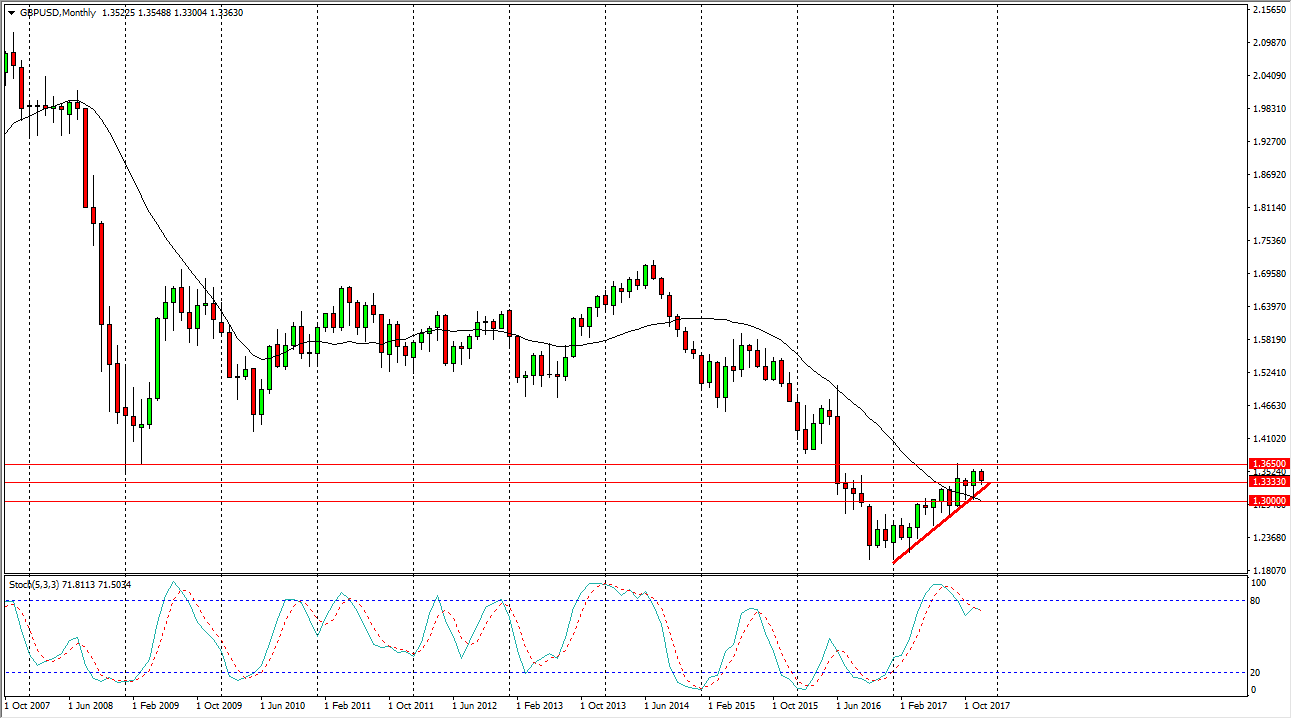1292x719 pixels.
Task: Click the 1 Oct 2007 date axis label
Action: coord(29,705)
